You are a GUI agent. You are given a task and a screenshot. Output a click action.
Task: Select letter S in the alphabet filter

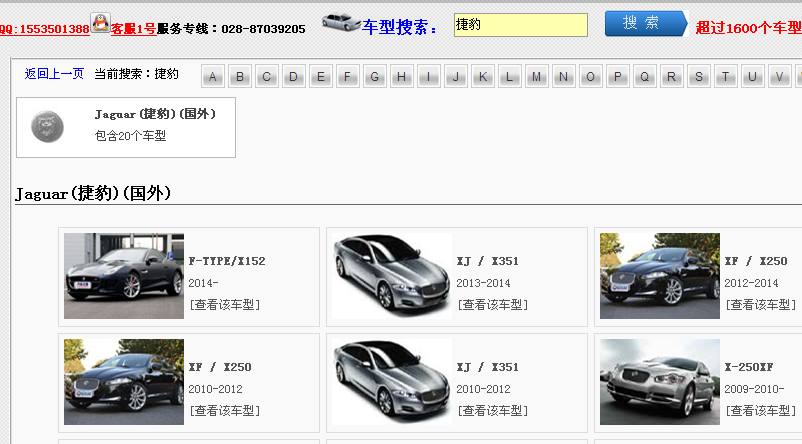pyautogui.click(x=699, y=76)
